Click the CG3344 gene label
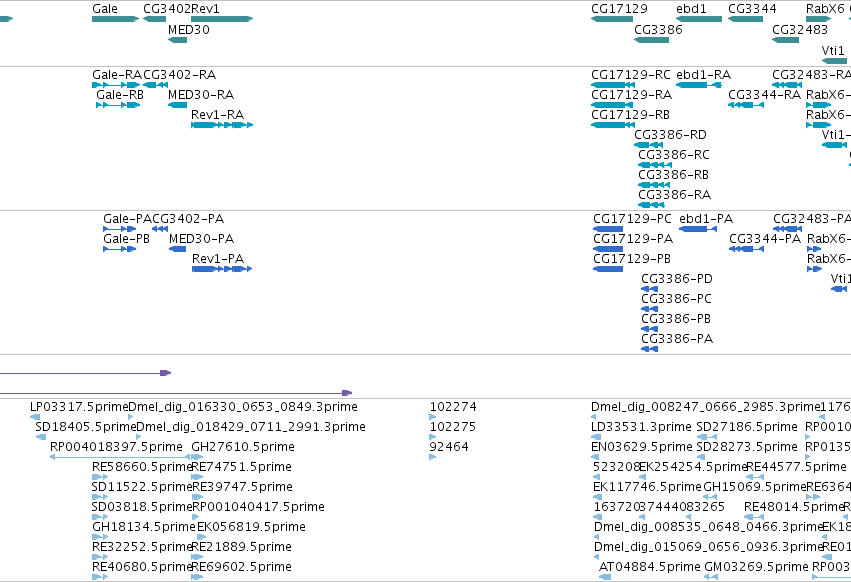The width and height of the screenshot is (851, 582). (x=752, y=9)
